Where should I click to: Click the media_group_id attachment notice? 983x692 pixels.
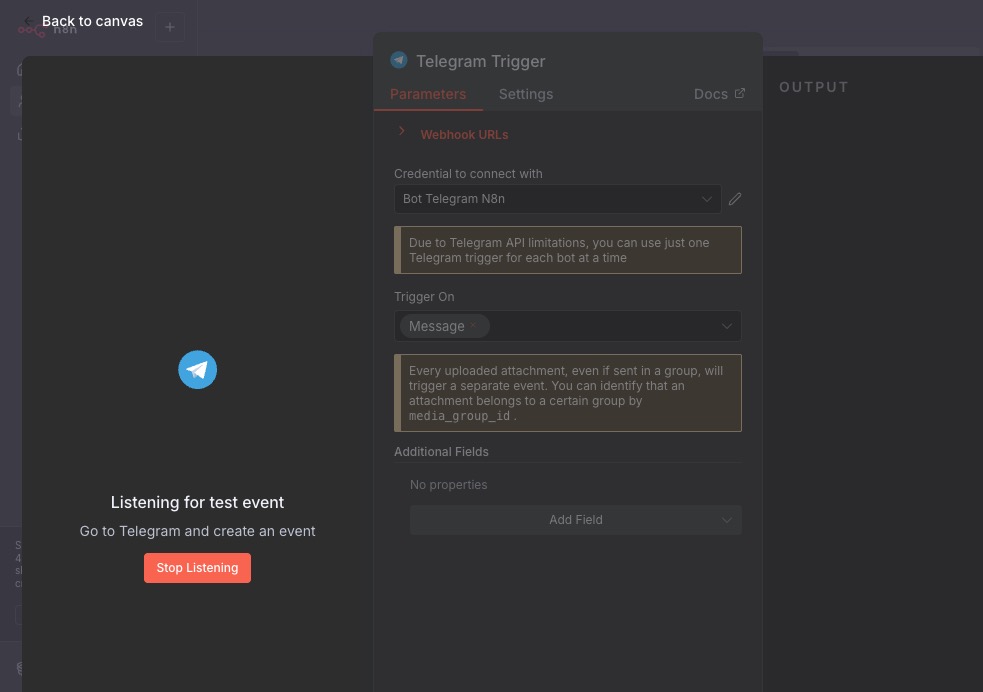pos(568,393)
